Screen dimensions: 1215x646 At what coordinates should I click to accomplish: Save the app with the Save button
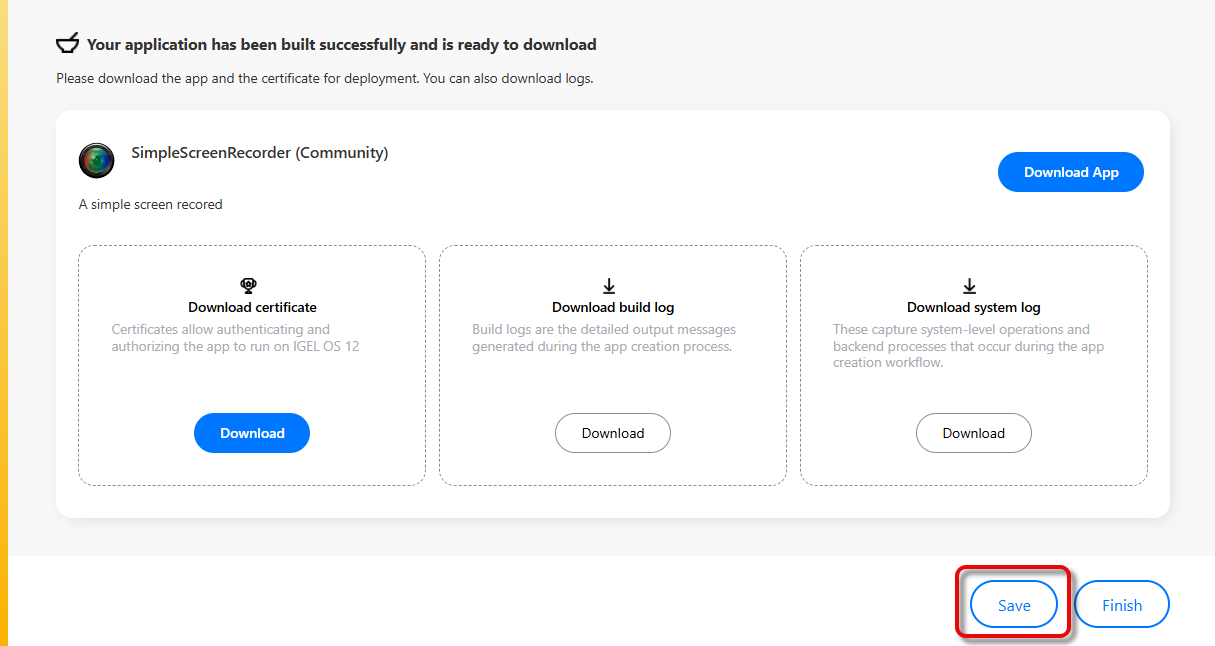pos(1013,605)
